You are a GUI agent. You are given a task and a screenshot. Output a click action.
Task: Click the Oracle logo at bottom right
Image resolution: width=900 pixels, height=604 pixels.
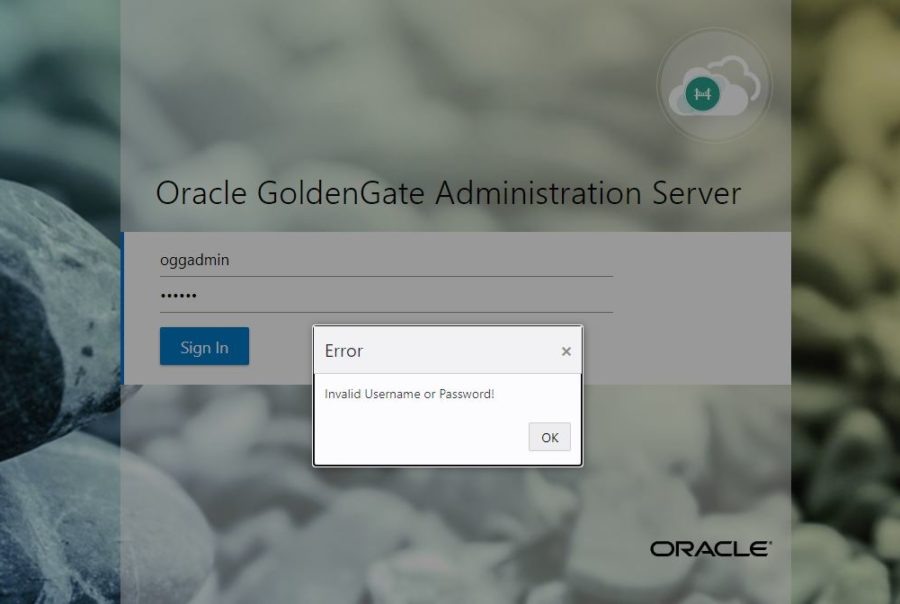tap(708, 548)
